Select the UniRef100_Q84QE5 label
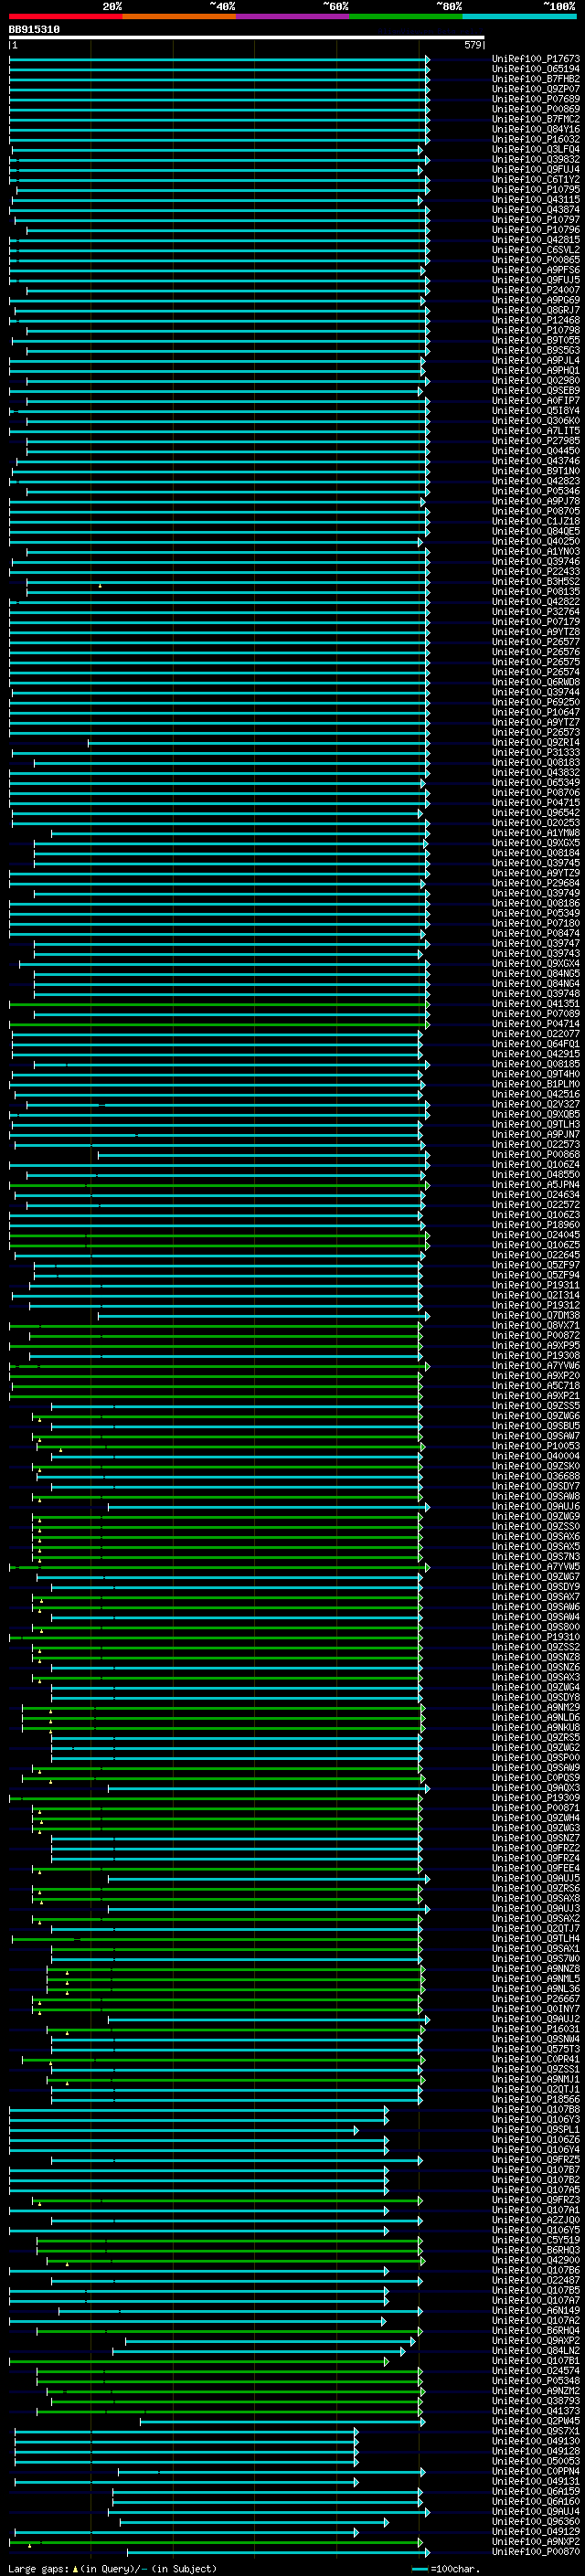Viewport: 585px width, 2576px height. click(536, 531)
